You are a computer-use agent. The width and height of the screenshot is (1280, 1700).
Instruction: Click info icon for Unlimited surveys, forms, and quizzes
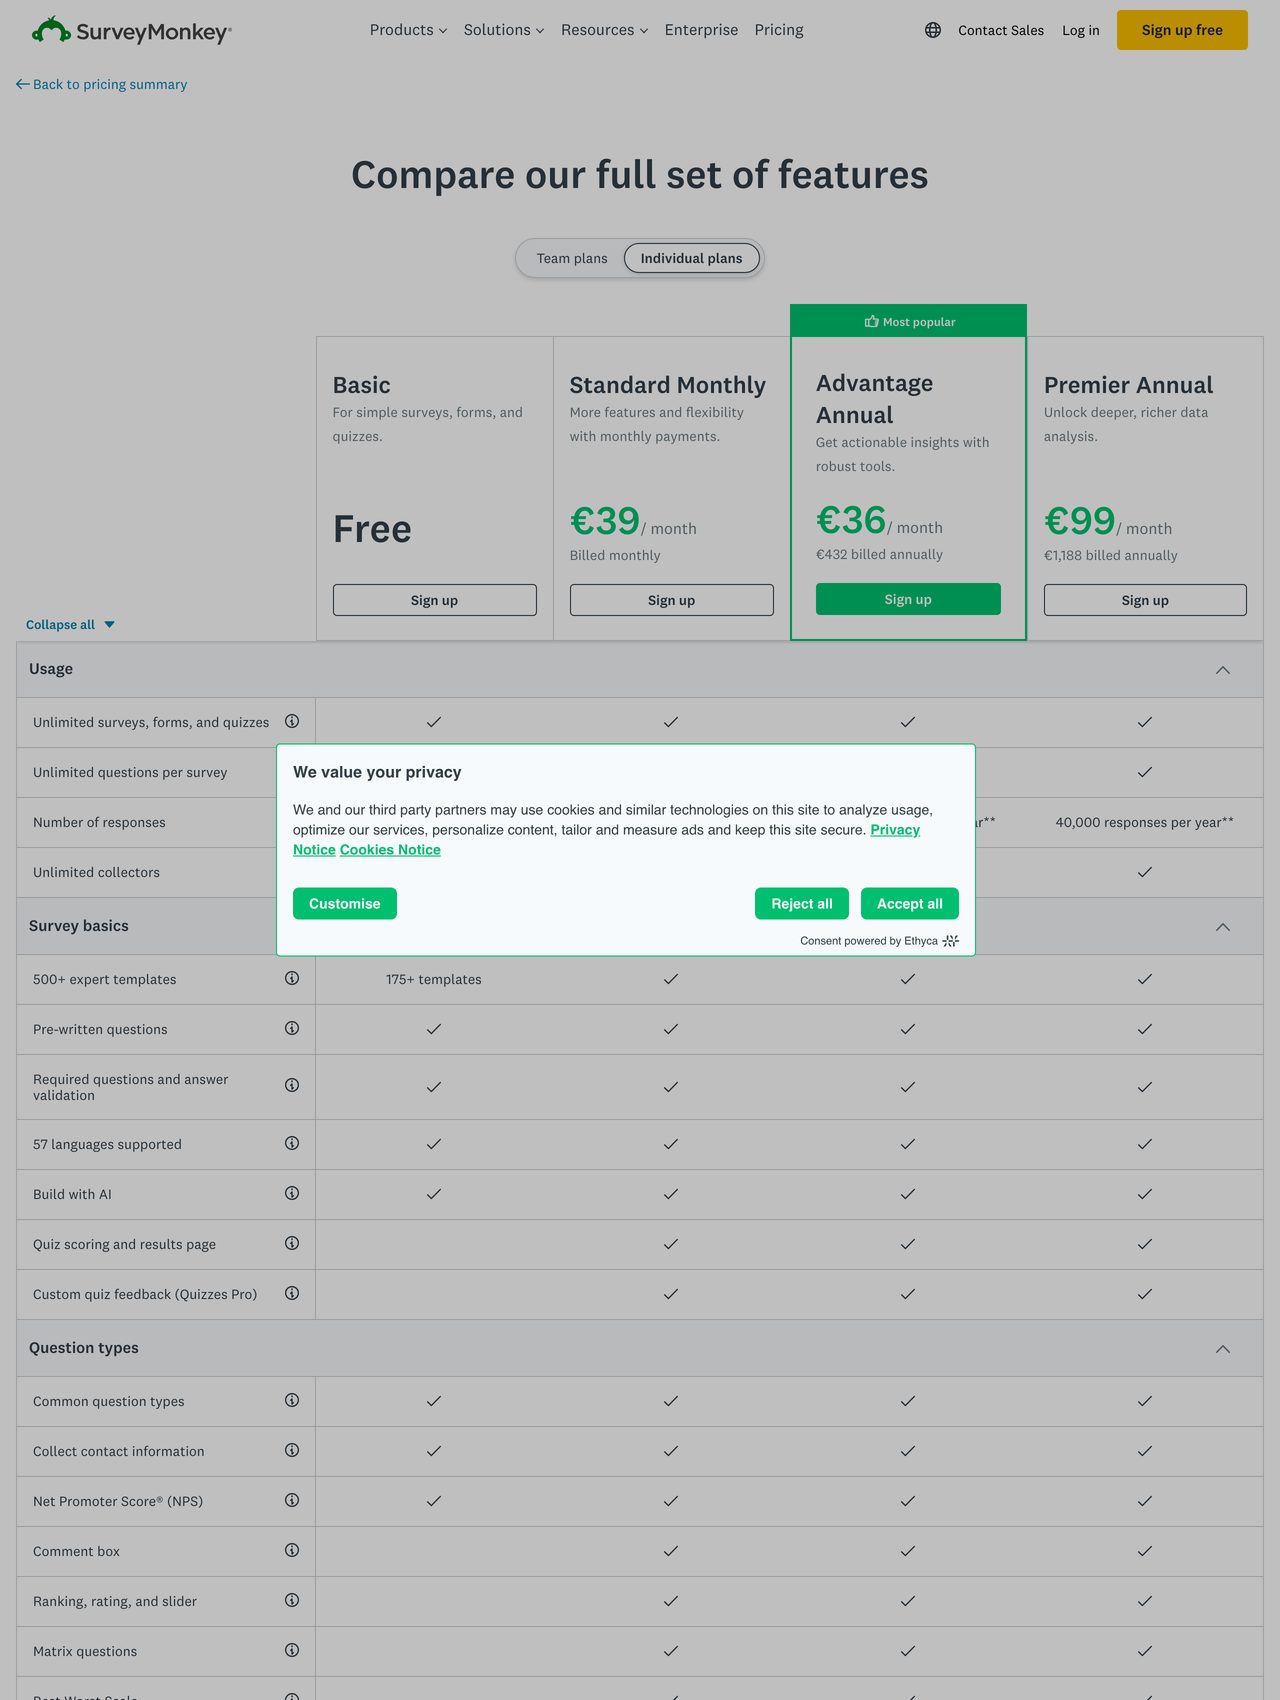292,721
